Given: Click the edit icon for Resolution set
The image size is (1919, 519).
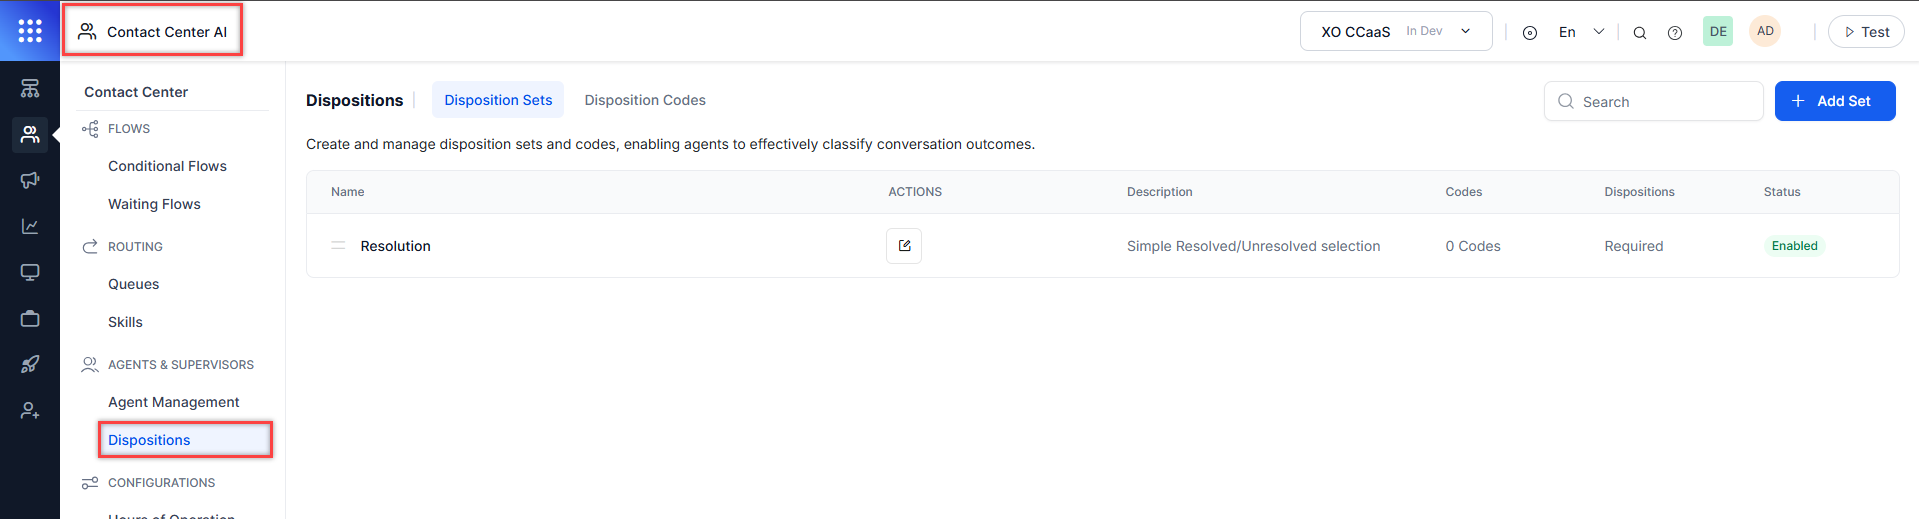Looking at the screenshot, I should tap(904, 246).
